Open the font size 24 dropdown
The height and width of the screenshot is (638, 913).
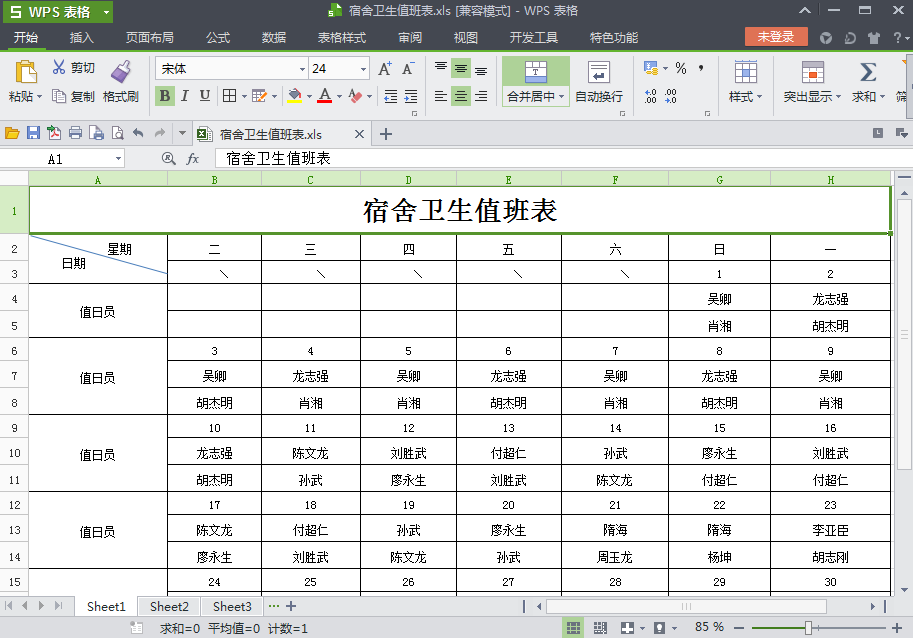point(363,69)
